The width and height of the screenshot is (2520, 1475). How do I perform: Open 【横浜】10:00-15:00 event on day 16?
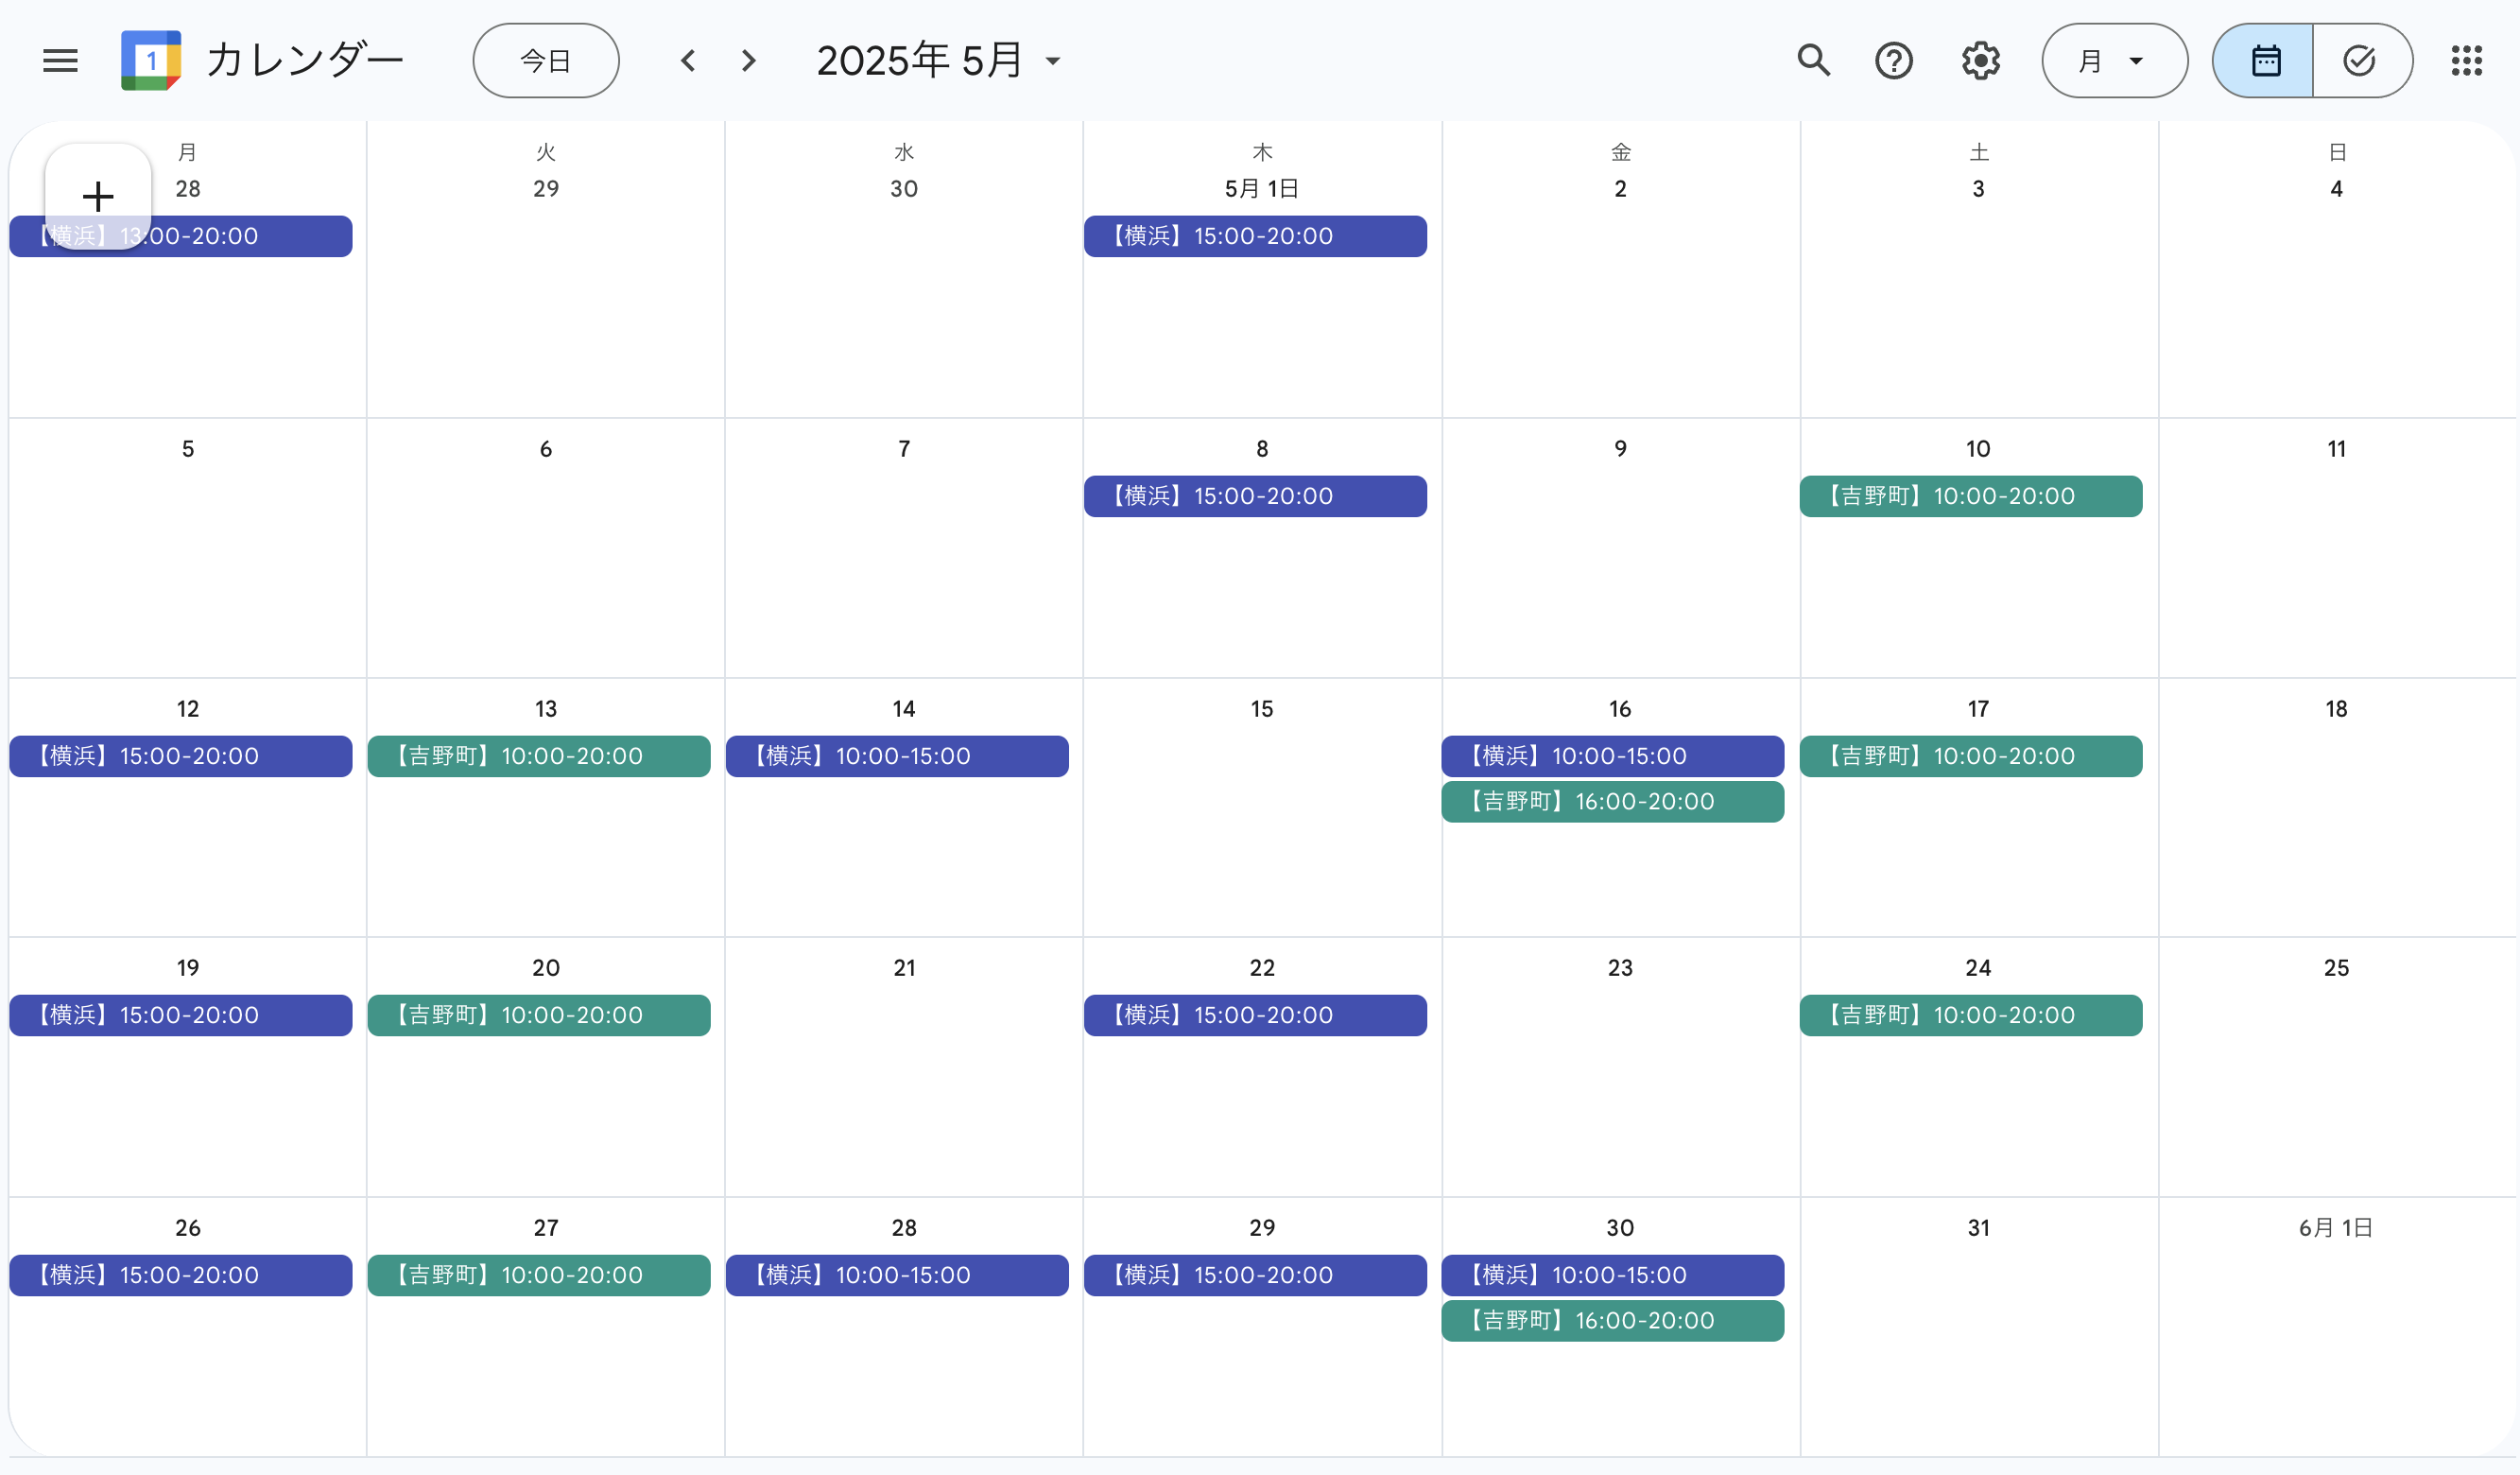pyautogui.click(x=1613, y=756)
